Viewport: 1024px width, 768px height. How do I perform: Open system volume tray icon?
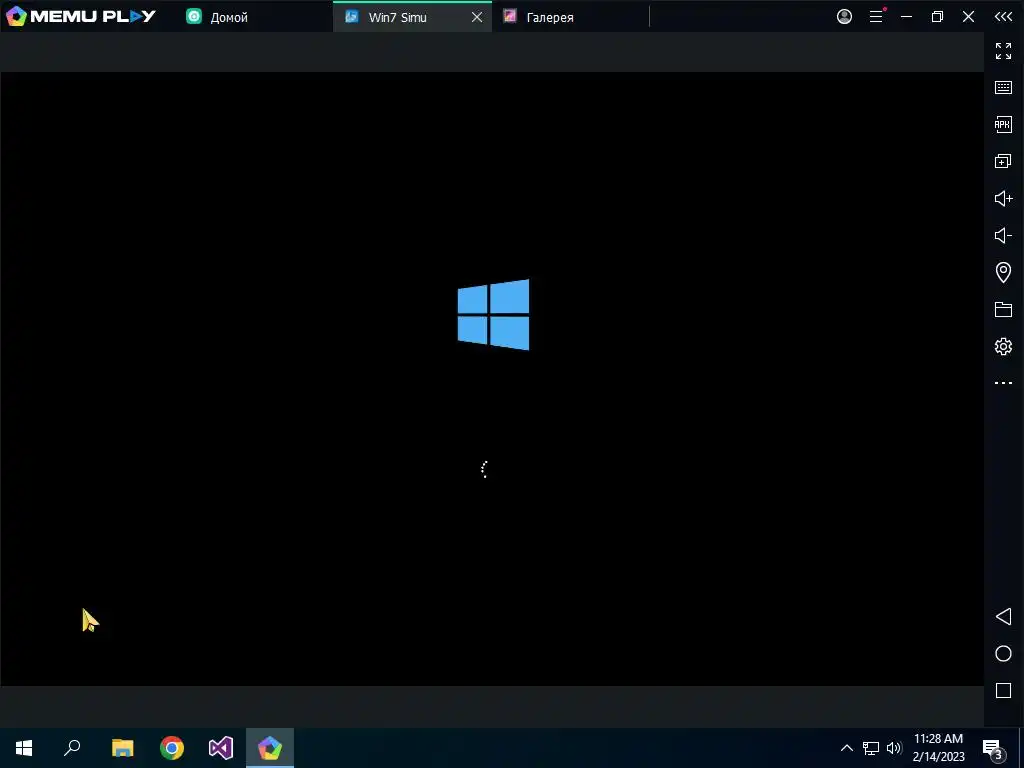[x=894, y=748]
